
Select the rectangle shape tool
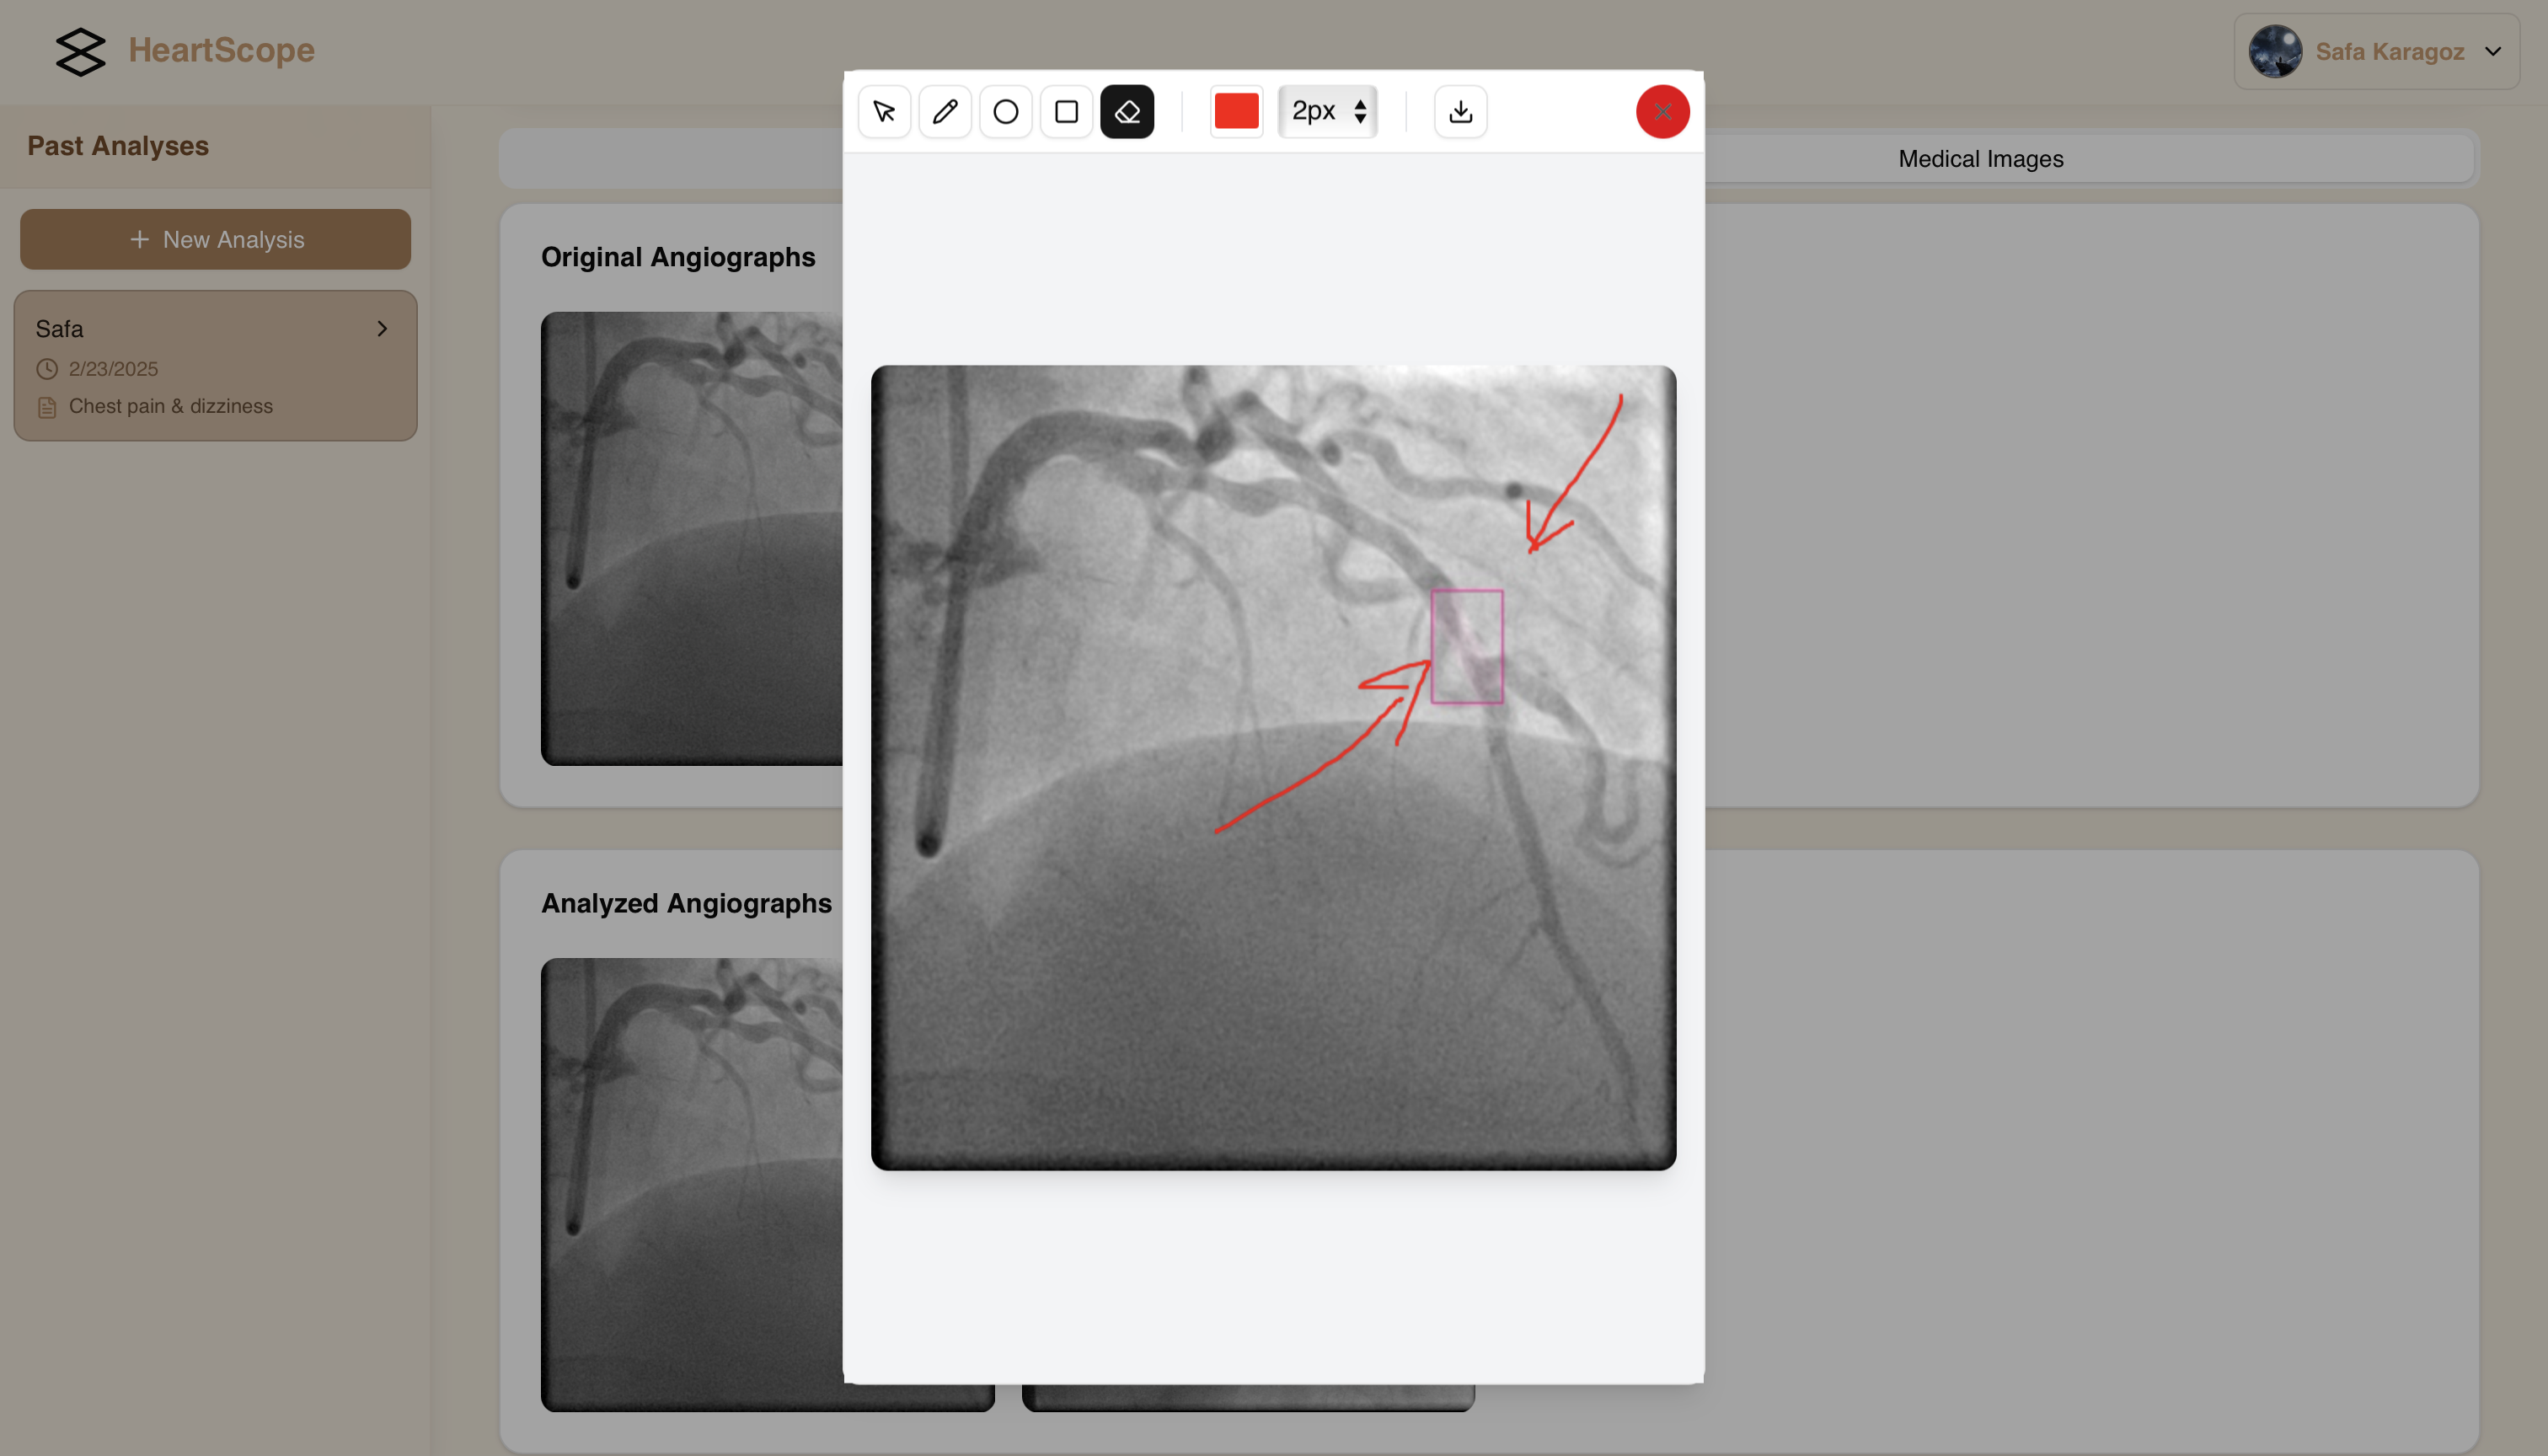[1066, 111]
